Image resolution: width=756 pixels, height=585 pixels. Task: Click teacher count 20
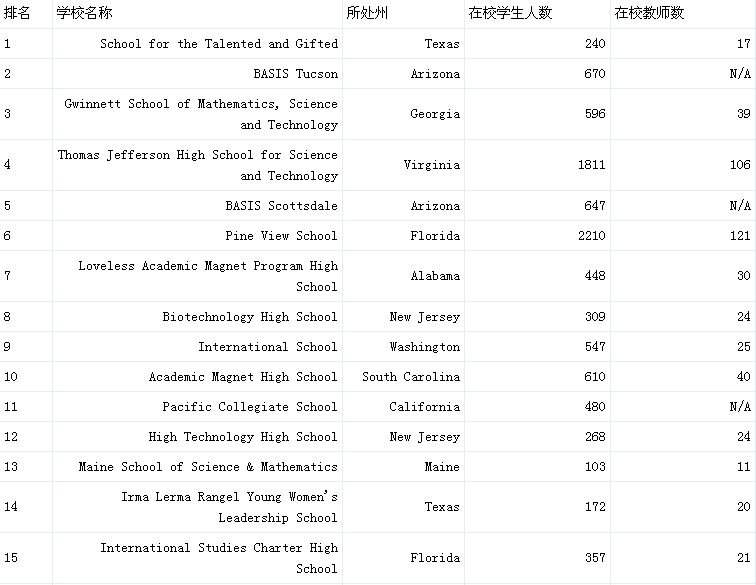pyautogui.click(x=744, y=507)
